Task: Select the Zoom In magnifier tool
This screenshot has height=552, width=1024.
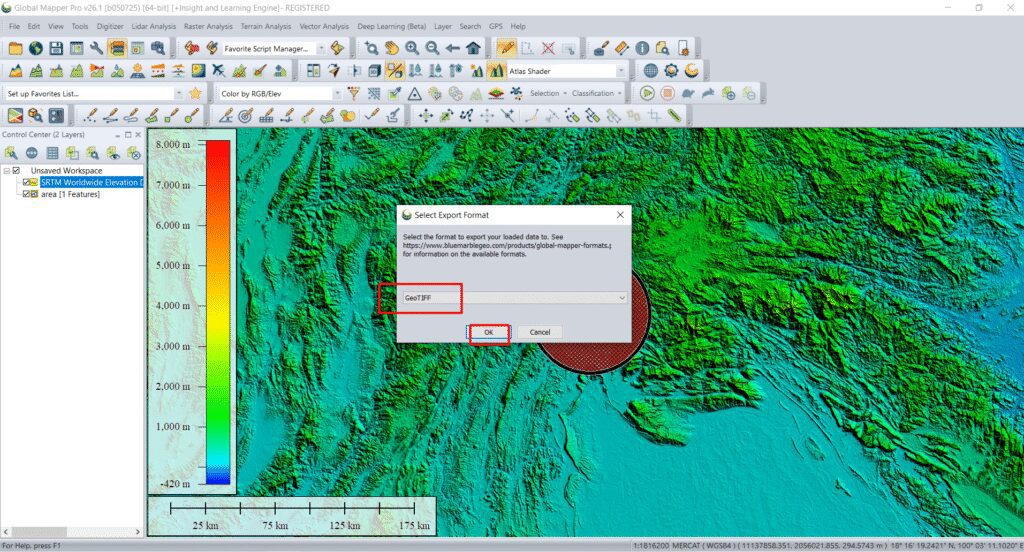Action: tap(412, 48)
